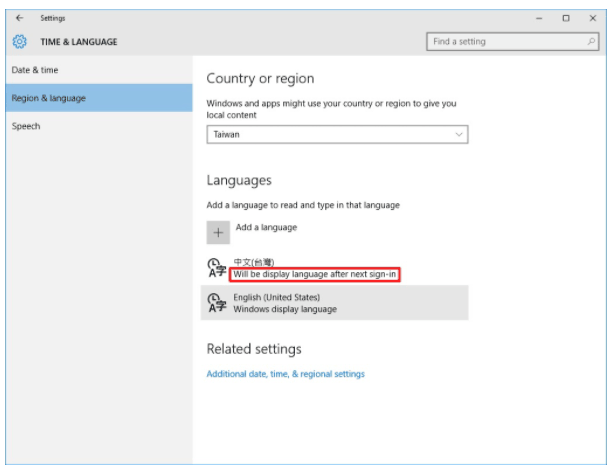Click the plus icon to add language
The image size is (610, 469).
click(x=217, y=231)
